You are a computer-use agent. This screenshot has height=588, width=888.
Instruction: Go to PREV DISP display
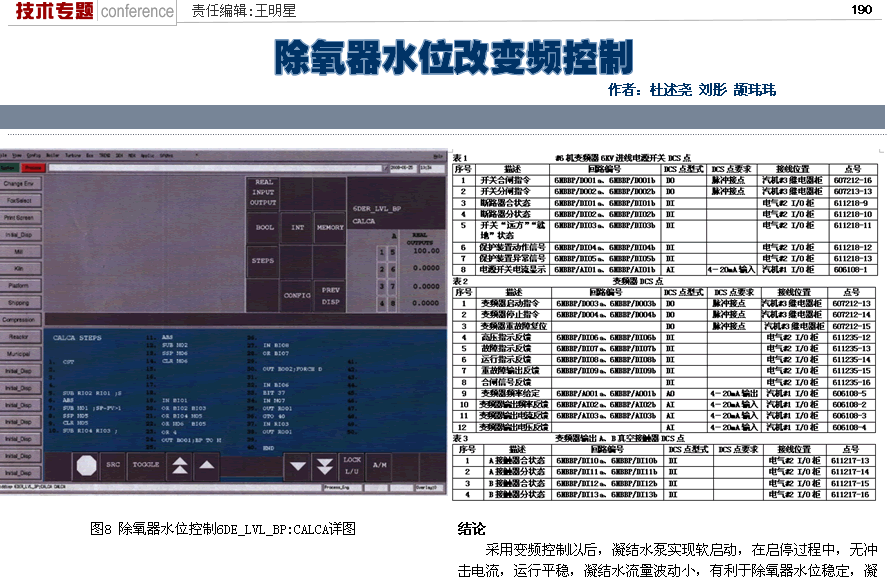330,295
